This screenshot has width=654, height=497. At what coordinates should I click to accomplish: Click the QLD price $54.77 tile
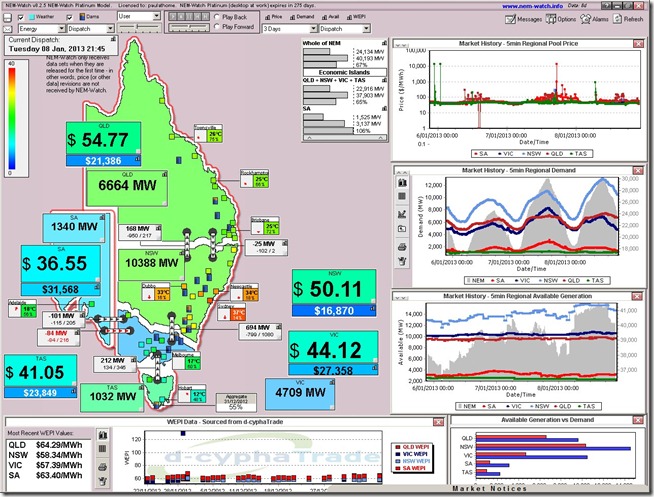click(103, 139)
